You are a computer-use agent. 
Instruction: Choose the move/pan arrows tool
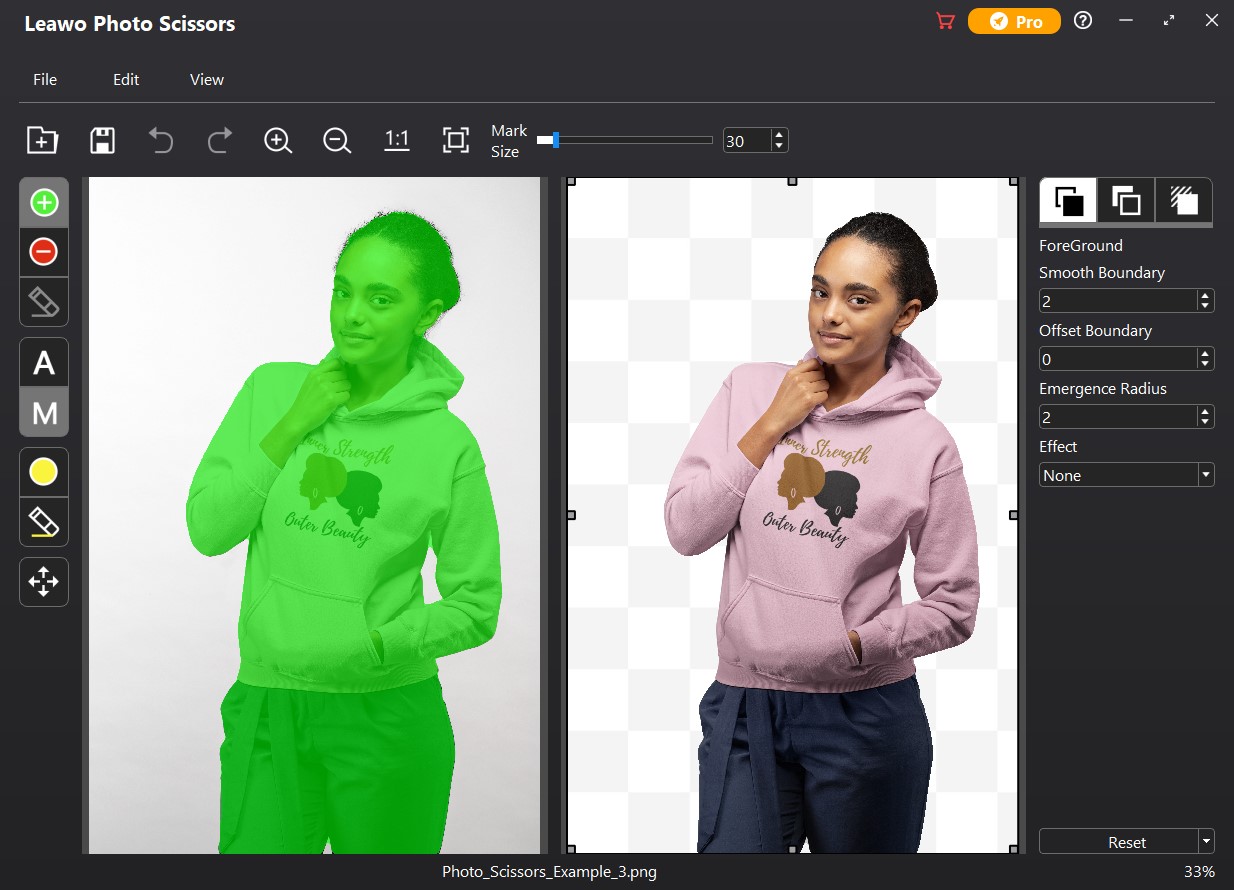click(44, 582)
